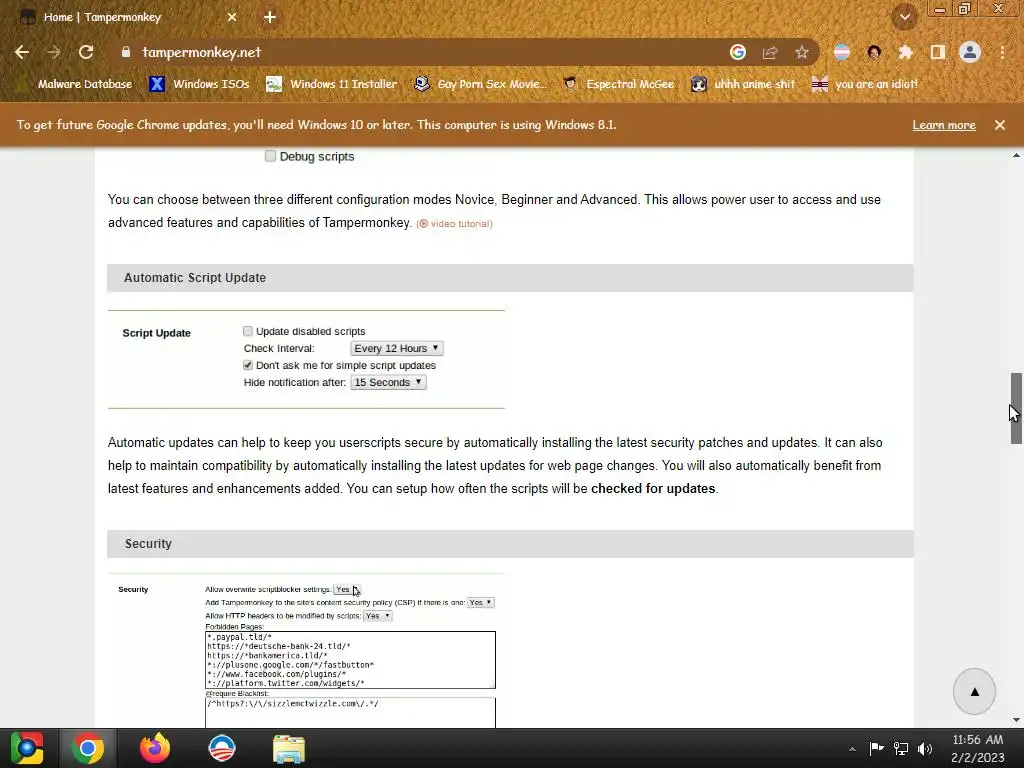Screen dimensions: 1024x768
Task: Open the blue-red circle taskbar app
Action: click(221, 748)
